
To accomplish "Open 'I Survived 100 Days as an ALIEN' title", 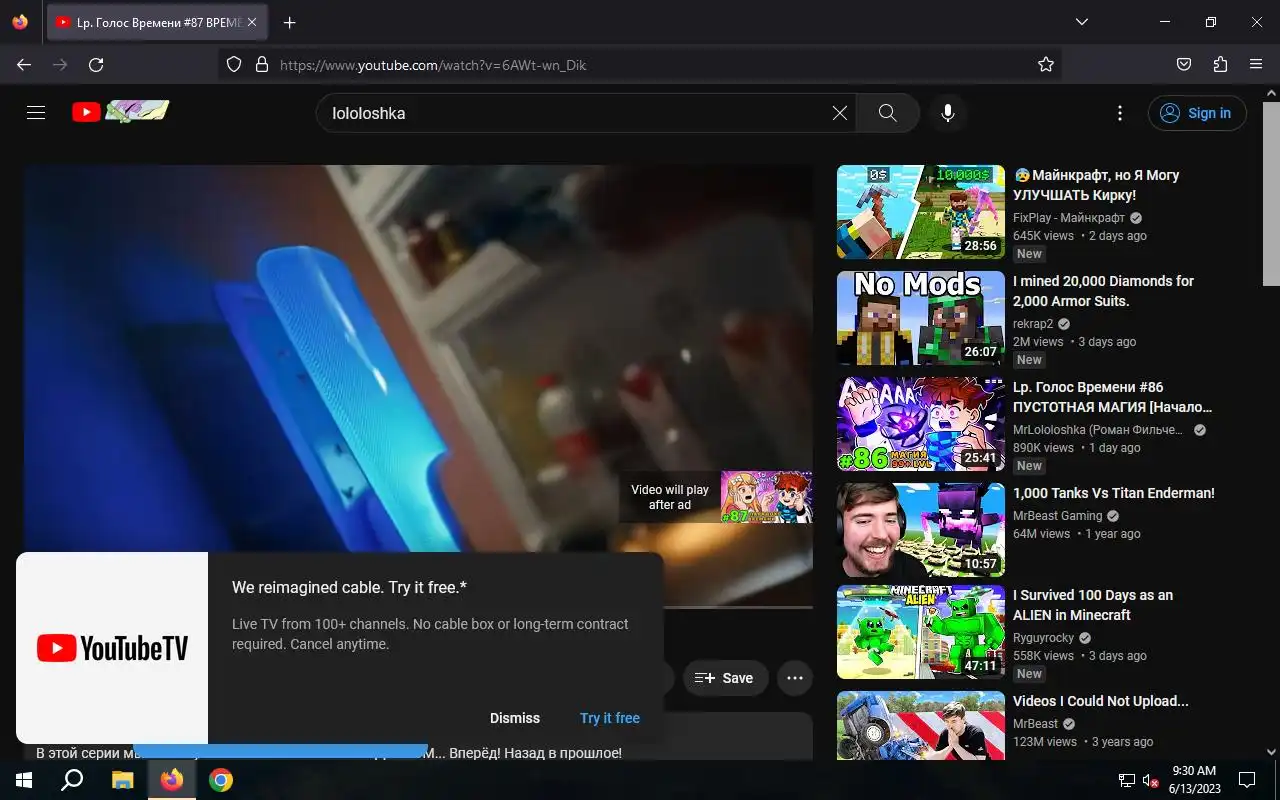I will pos(1093,605).
